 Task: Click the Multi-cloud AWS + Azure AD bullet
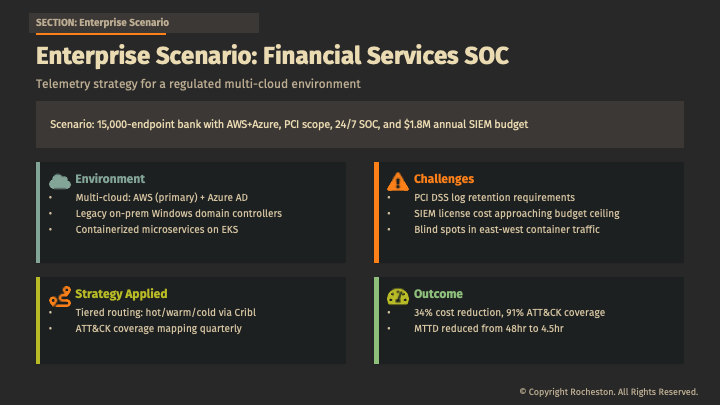162,198
